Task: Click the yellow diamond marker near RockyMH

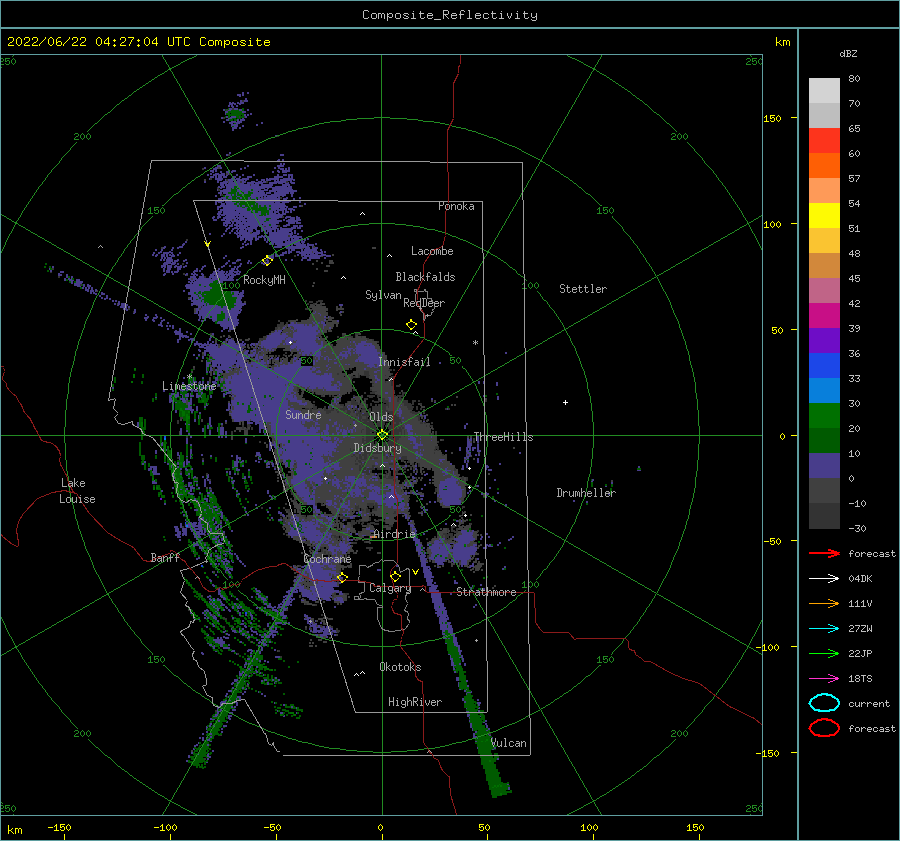Action: pos(267,261)
